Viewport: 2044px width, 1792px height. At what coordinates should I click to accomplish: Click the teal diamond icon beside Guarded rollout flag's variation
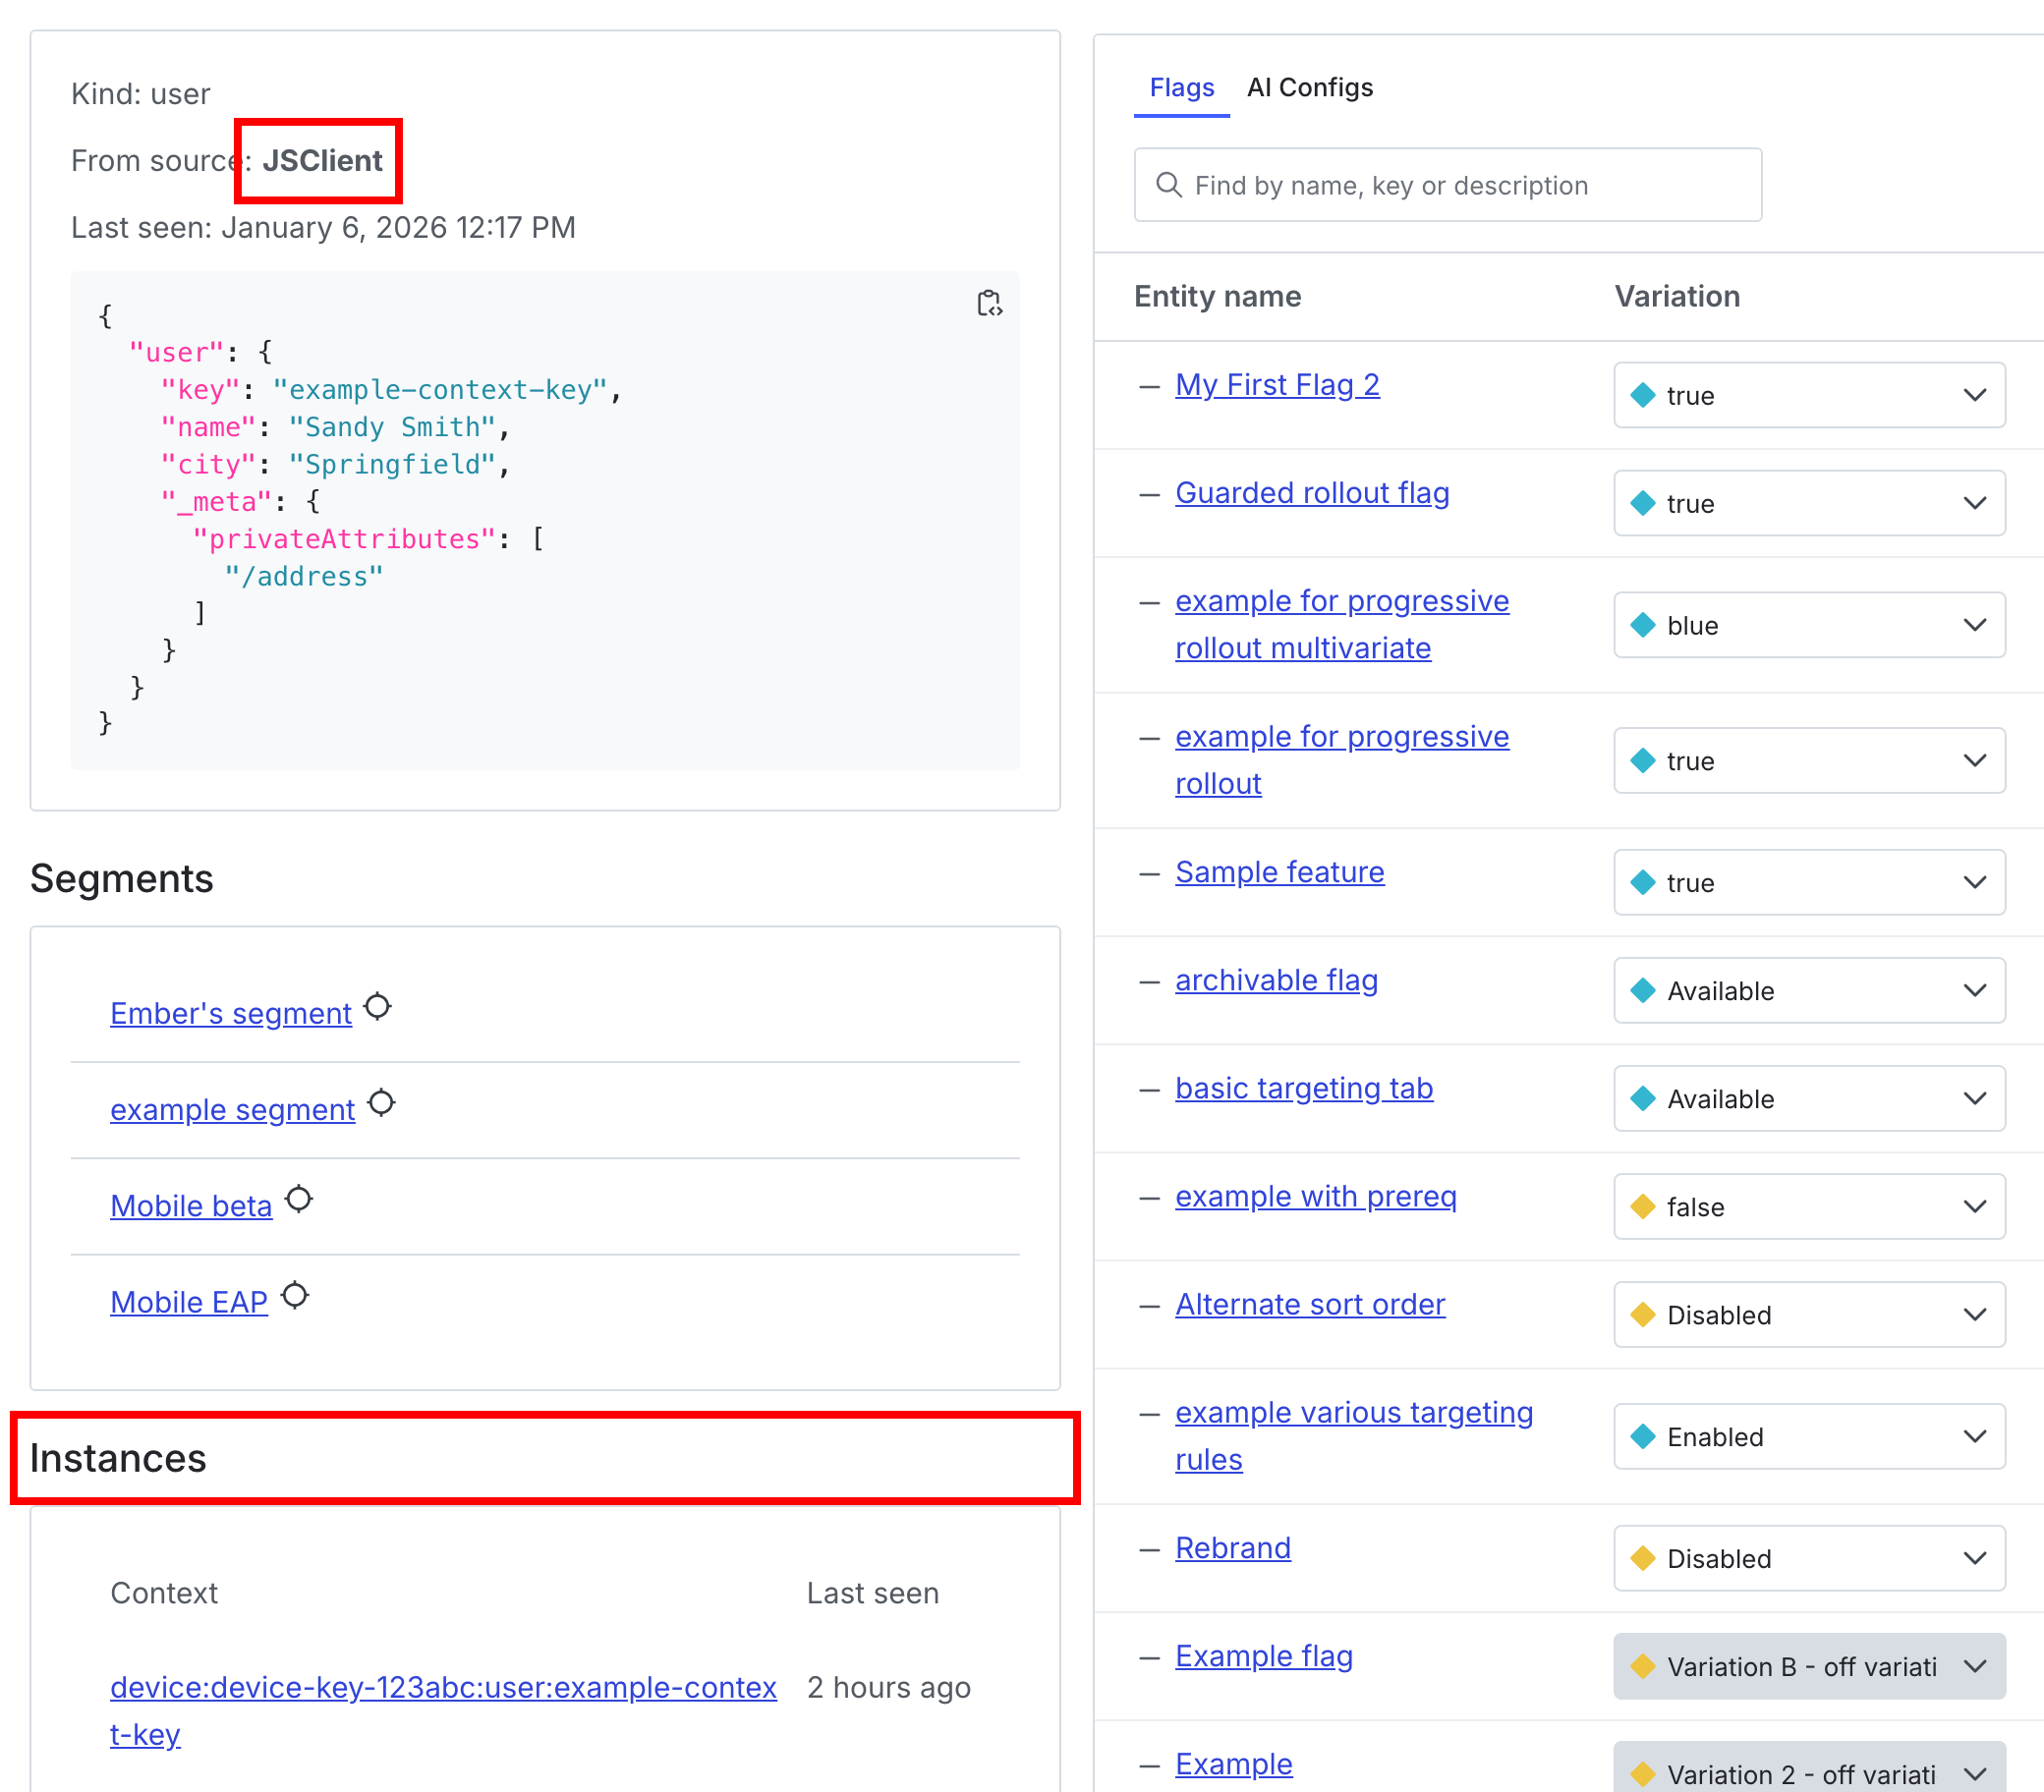point(1643,503)
